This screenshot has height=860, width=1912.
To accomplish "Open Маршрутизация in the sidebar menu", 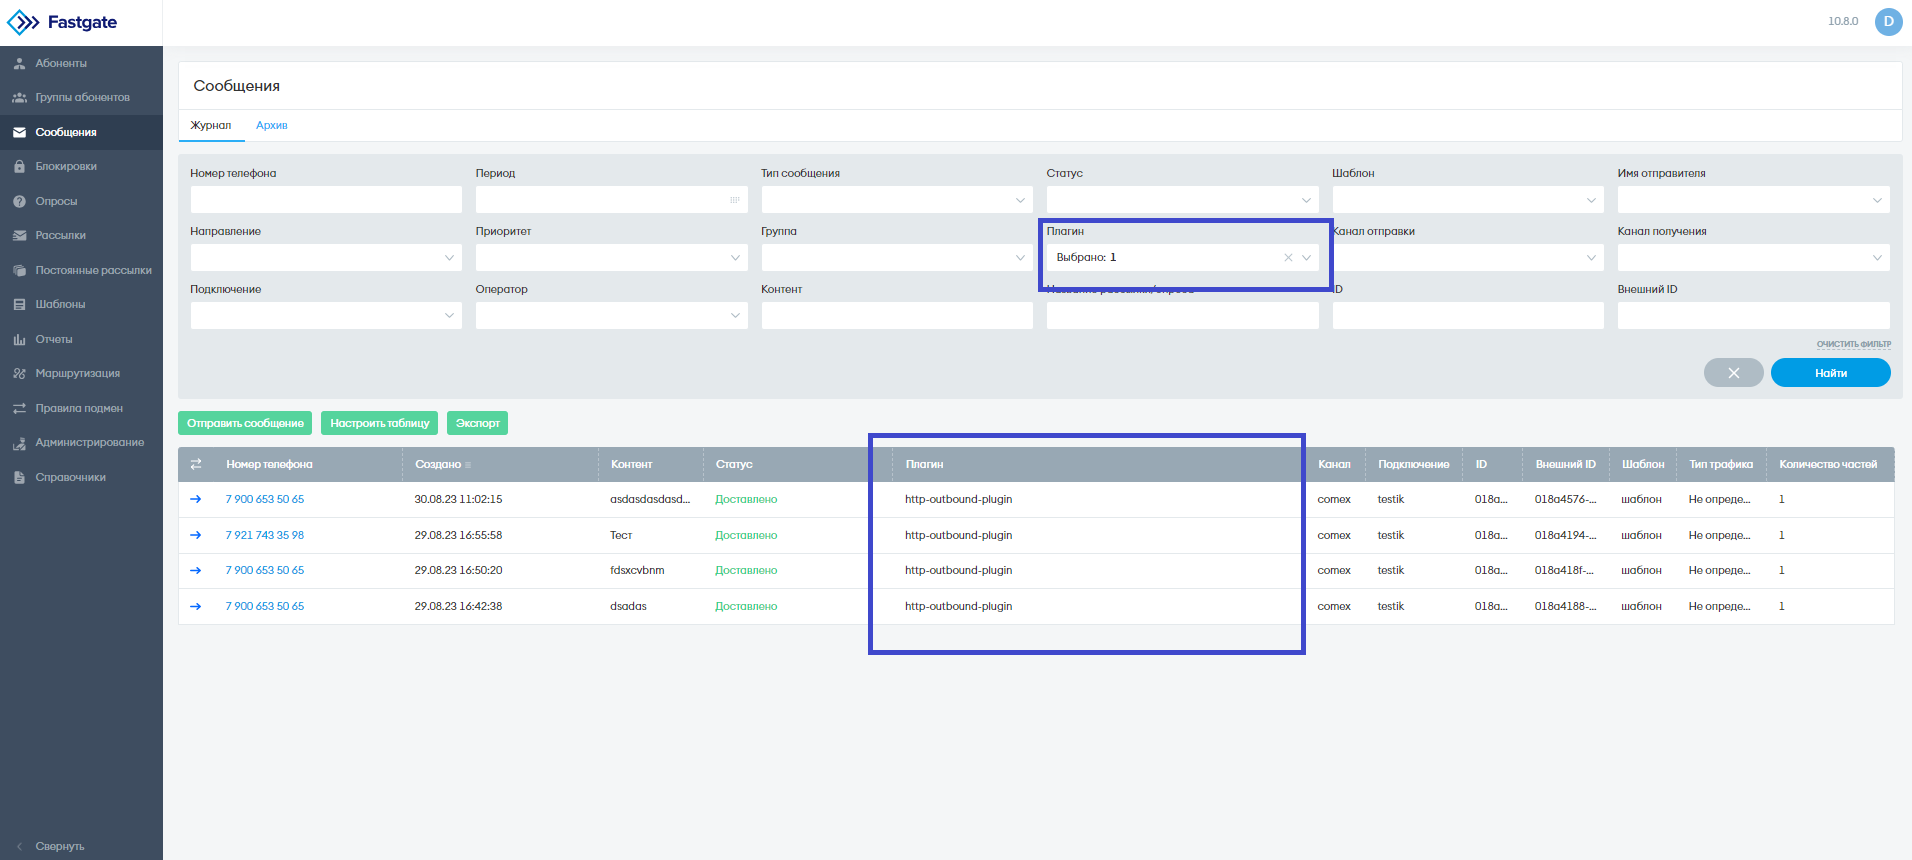I will (x=78, y=373).
